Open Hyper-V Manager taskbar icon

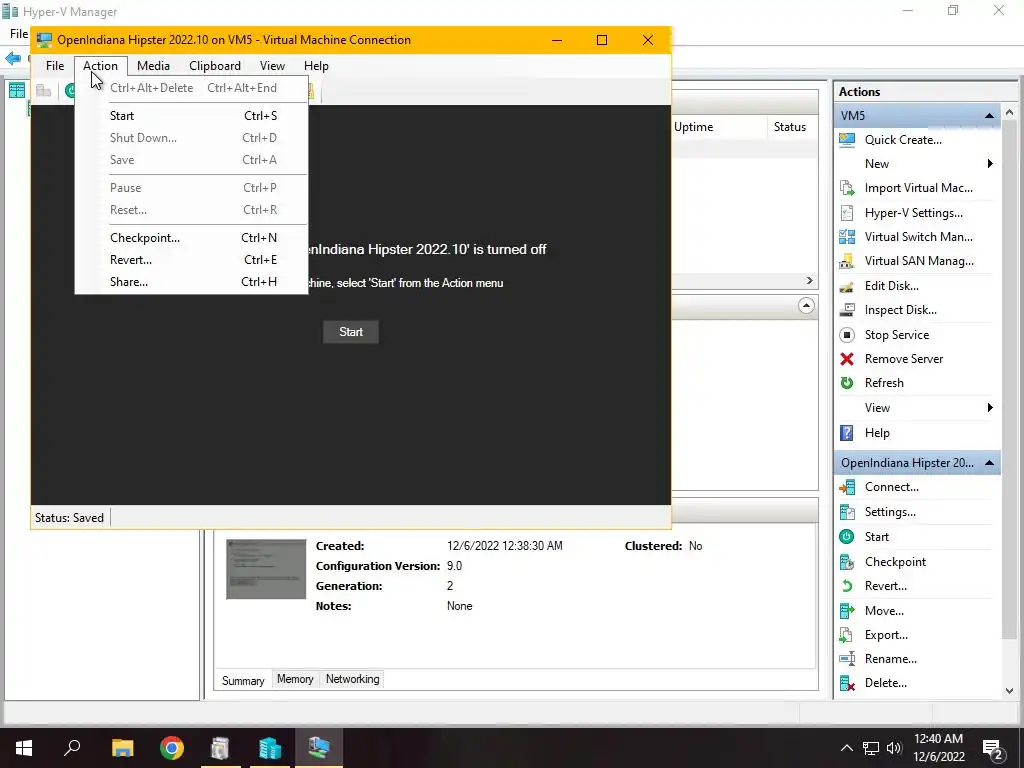269,748
